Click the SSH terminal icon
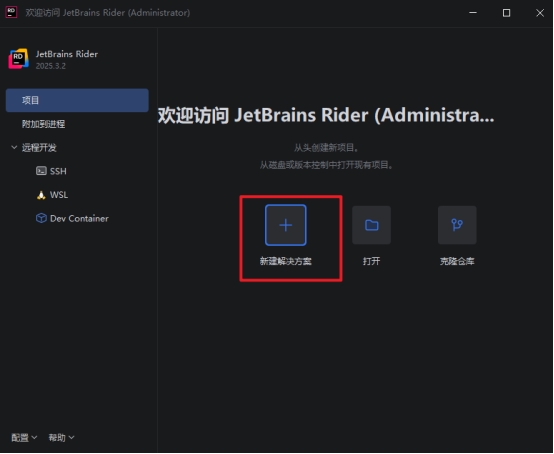The width and height of the screenshot is (554, 454). click(41, 171)
